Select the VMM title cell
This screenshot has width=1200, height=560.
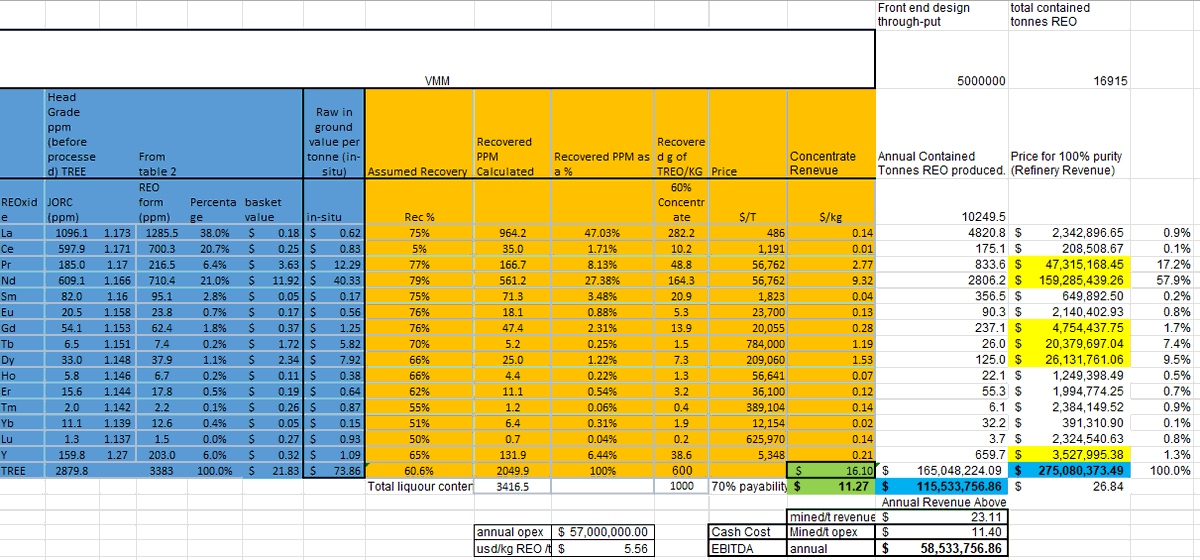pos(439,81)
